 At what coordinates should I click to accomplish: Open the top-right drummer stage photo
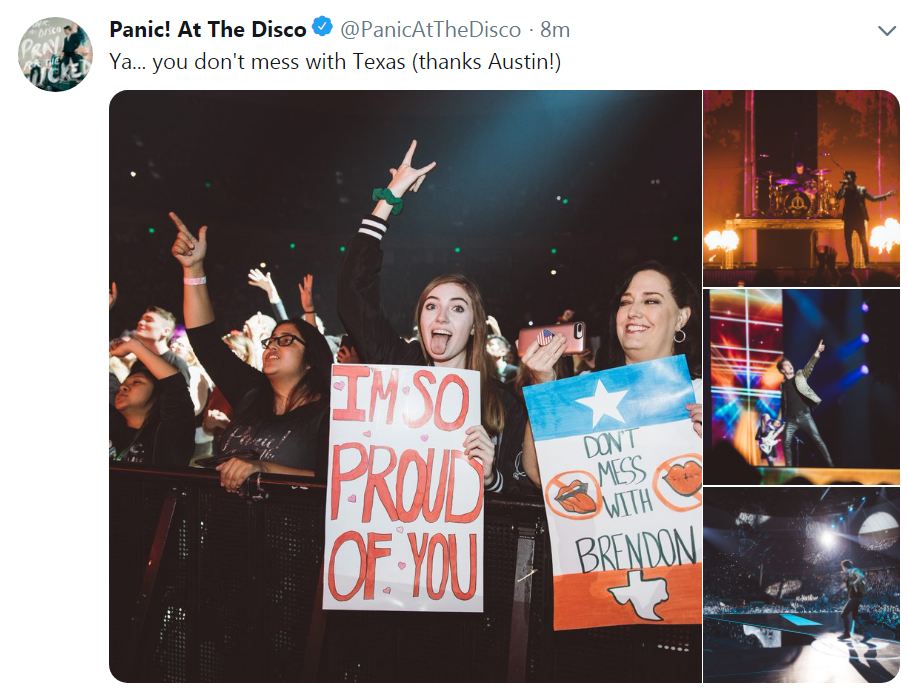point(801,188)
